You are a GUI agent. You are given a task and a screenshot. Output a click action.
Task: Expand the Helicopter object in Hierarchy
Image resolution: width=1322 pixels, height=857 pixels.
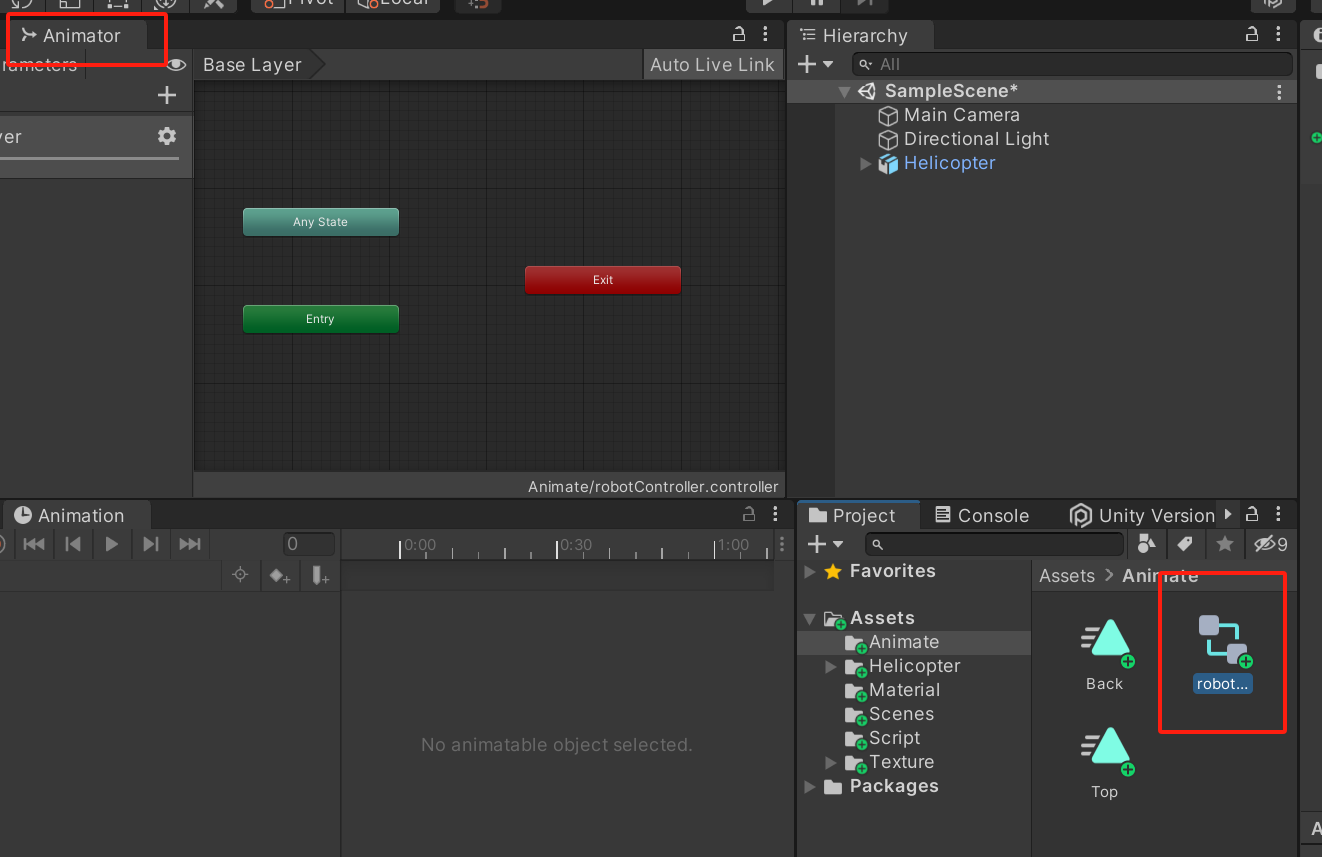pos(866,164)
